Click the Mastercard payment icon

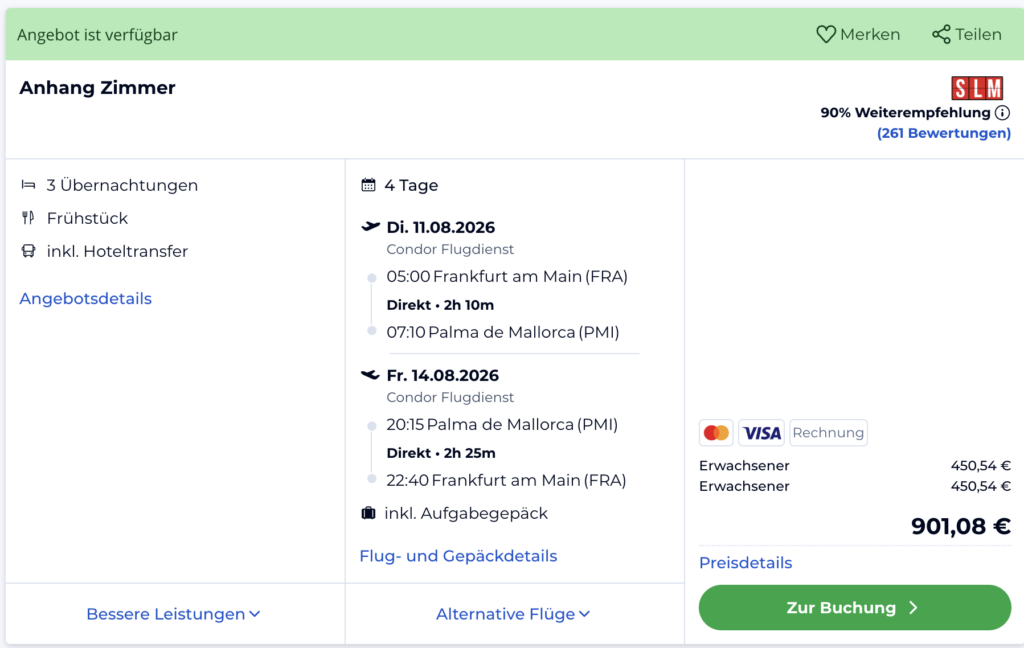point(716,433)
